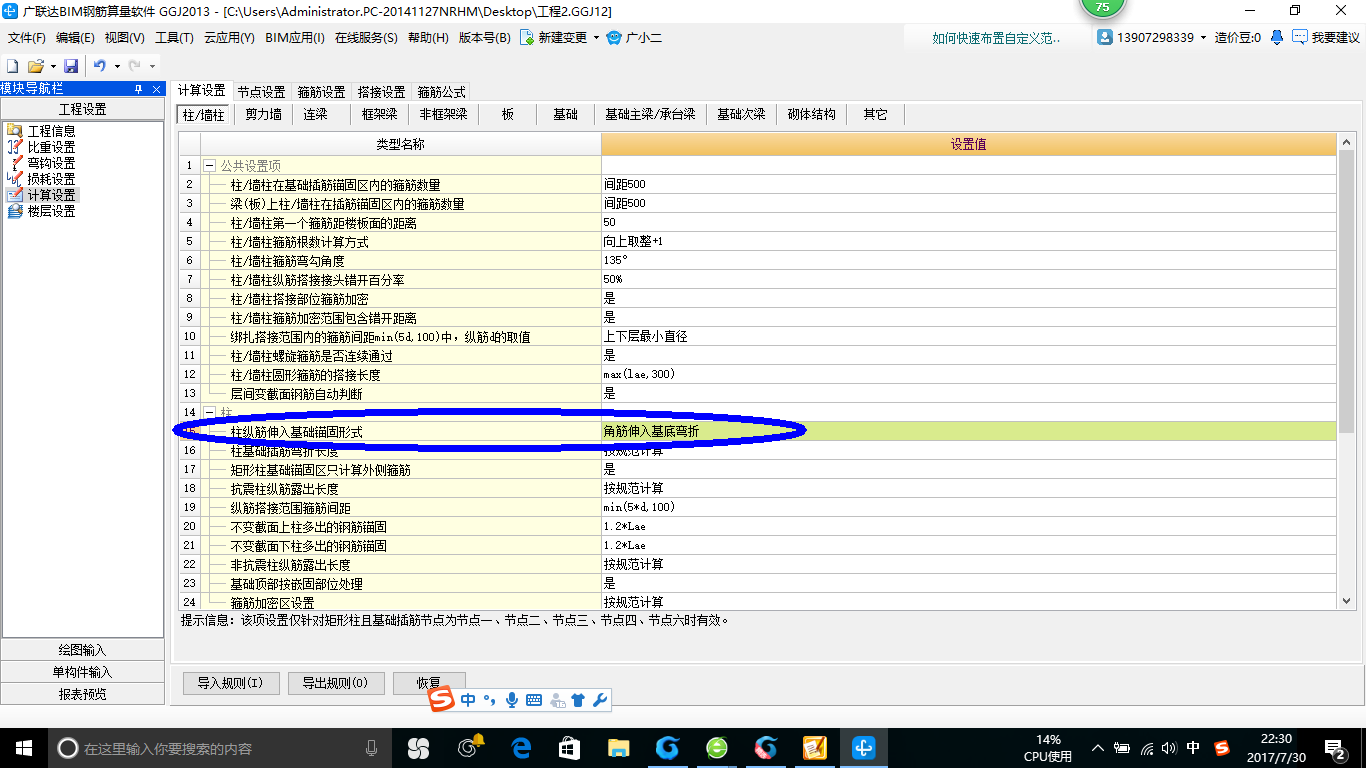Collapse the 柱 group in row 14

(x=210, y=412)
